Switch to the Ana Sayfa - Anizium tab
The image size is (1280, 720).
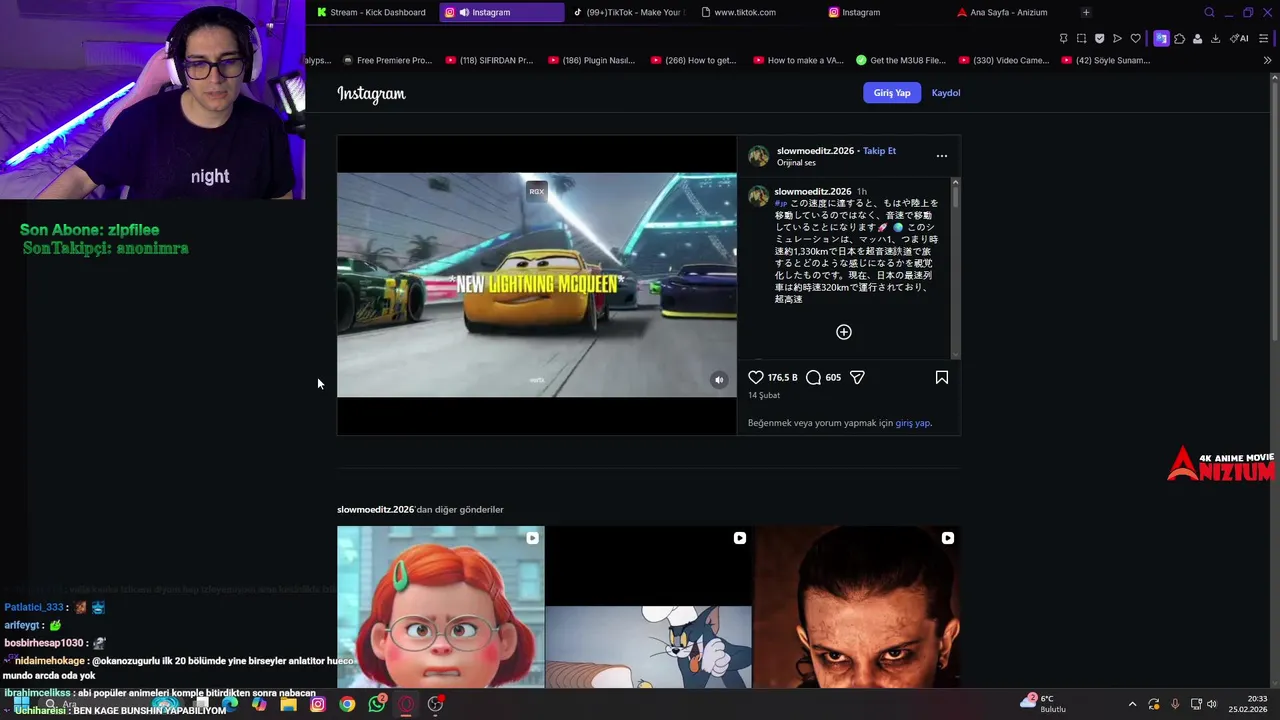click(1008, 12)
